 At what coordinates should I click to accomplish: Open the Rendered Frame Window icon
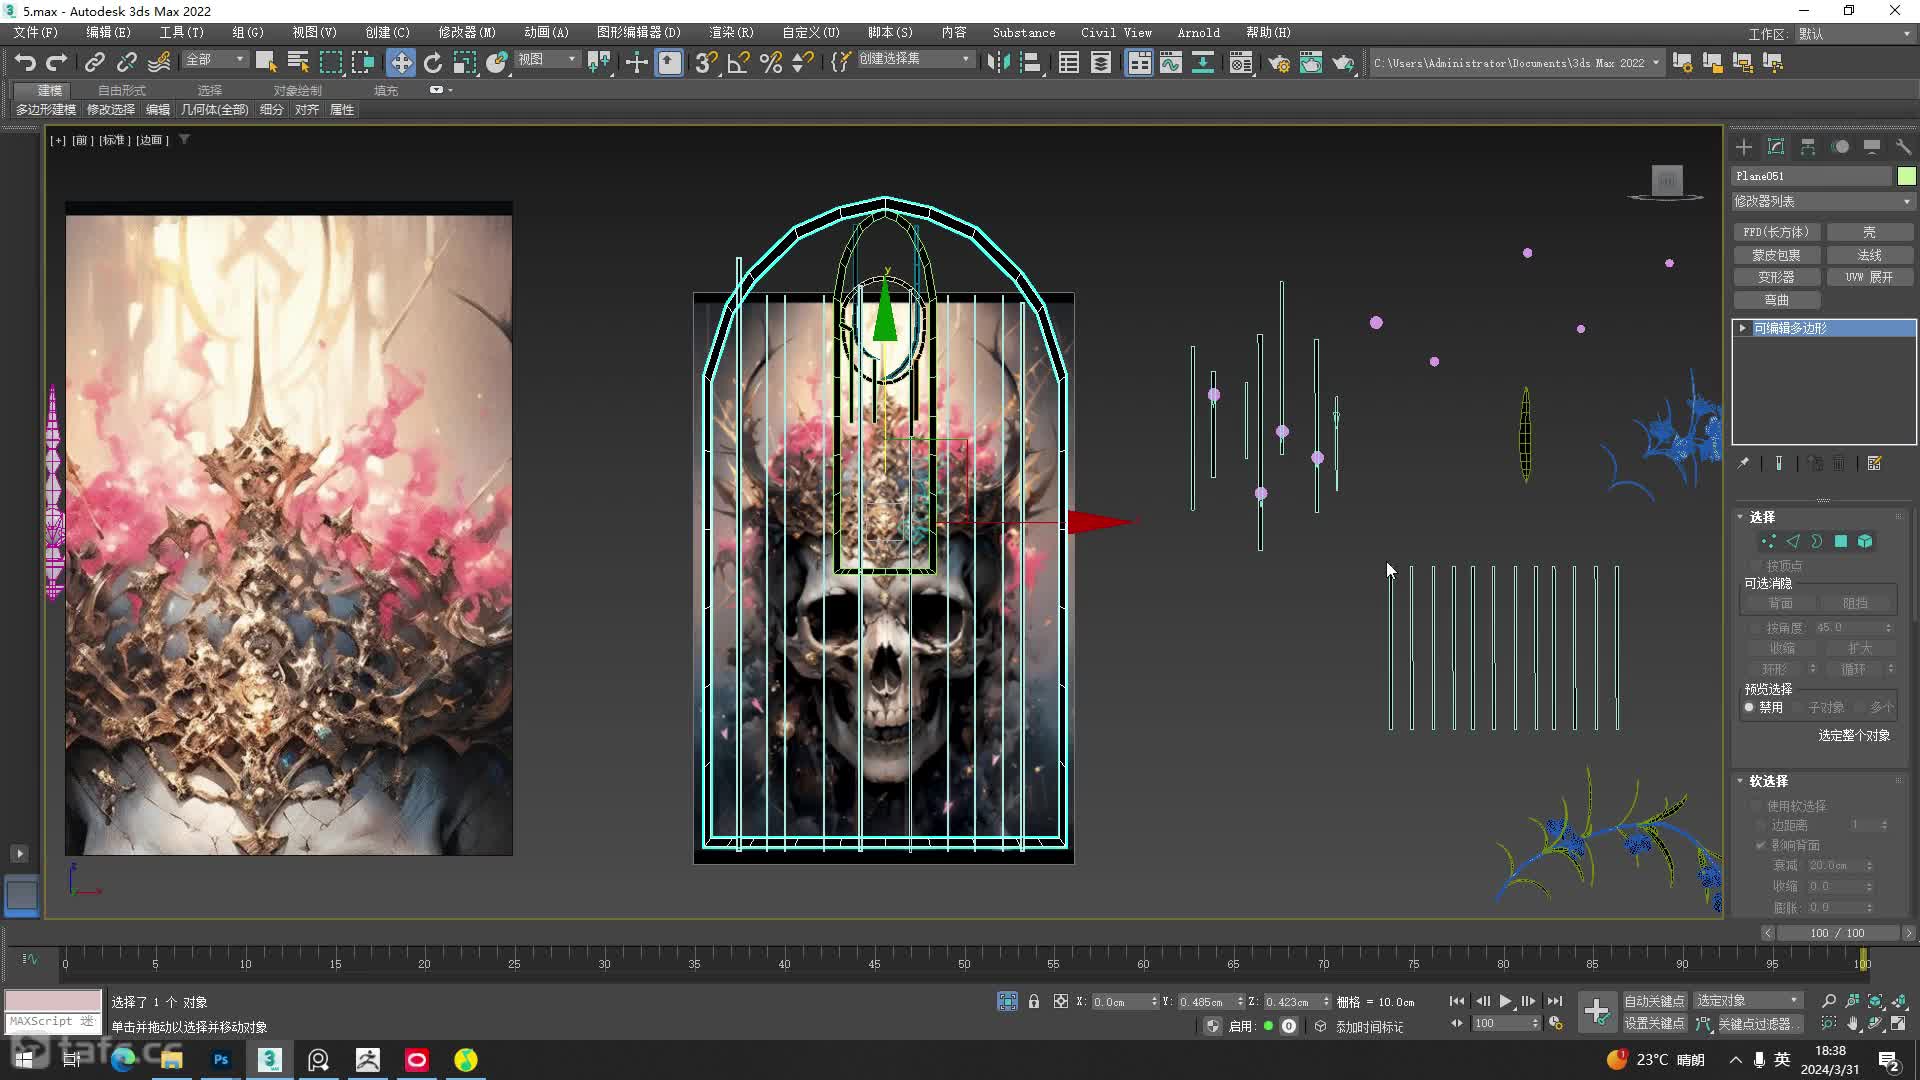tap(1310, 62)
